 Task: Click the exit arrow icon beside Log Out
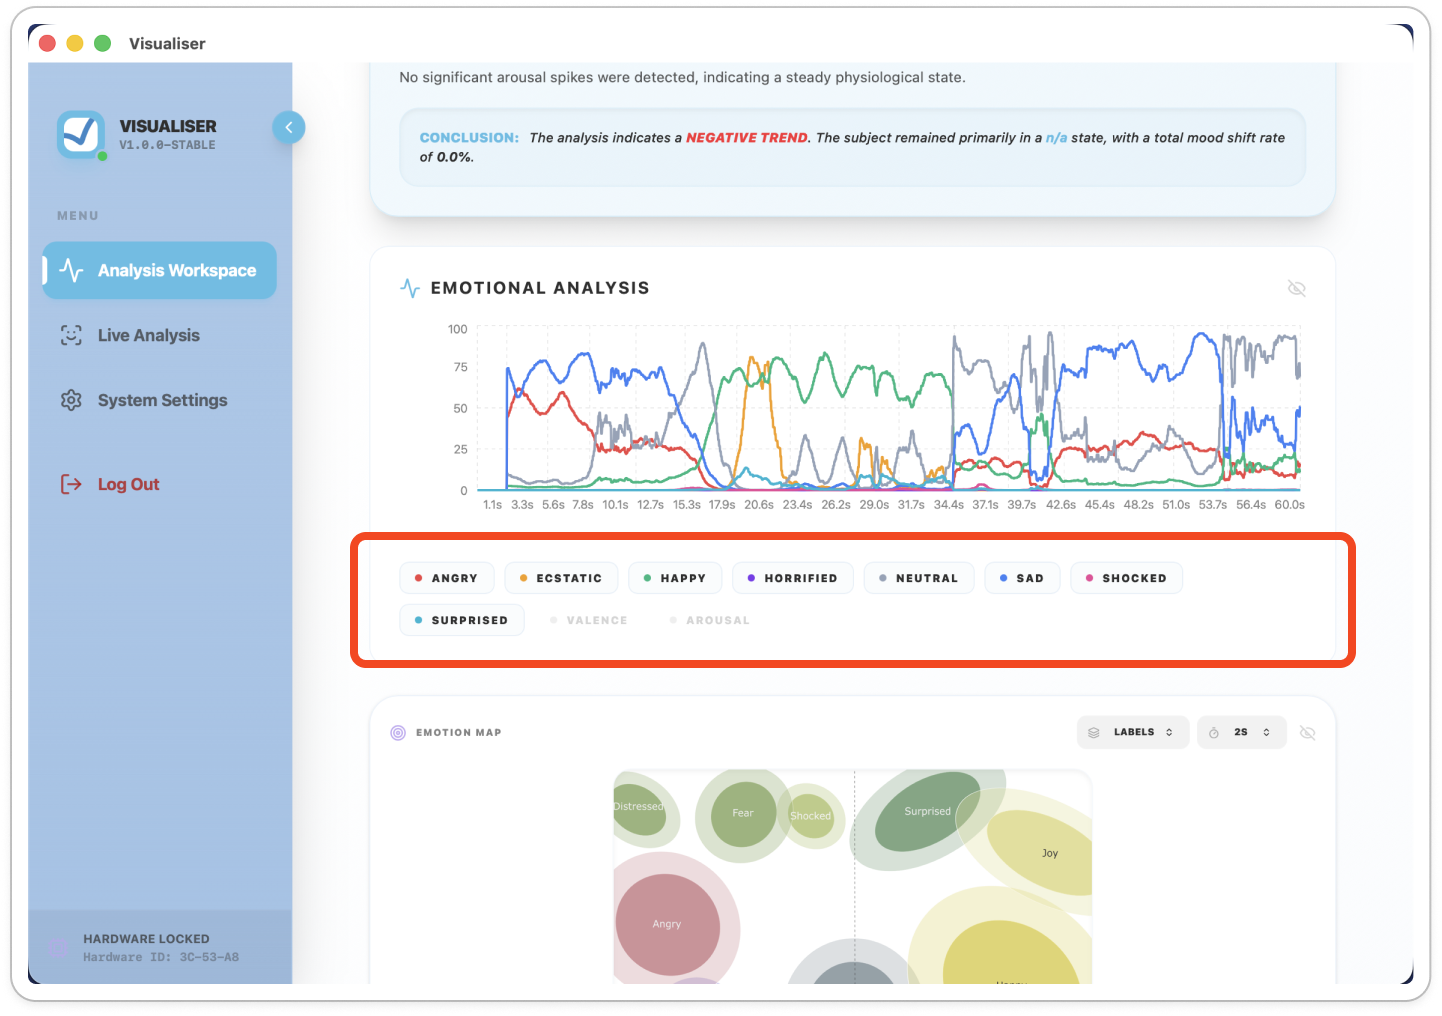(x=71, y=484)
